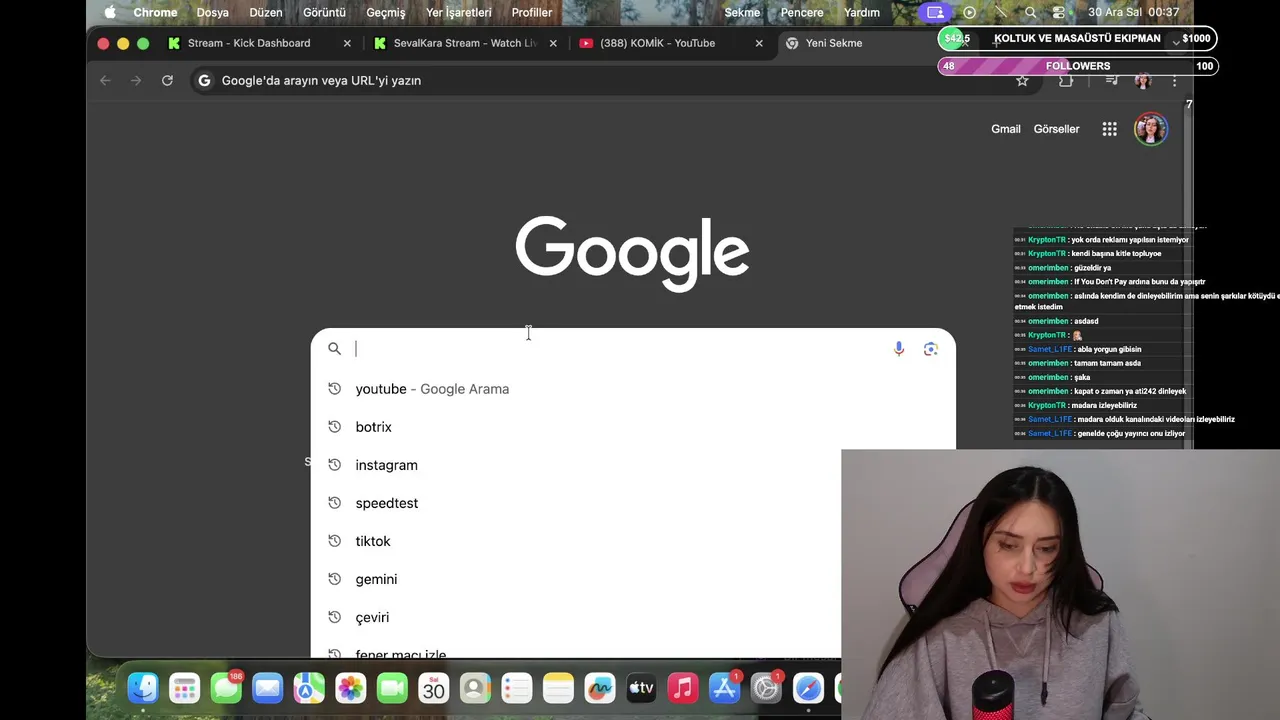Switch to the Stream - Kick Dashboard tab

[249, 43]
